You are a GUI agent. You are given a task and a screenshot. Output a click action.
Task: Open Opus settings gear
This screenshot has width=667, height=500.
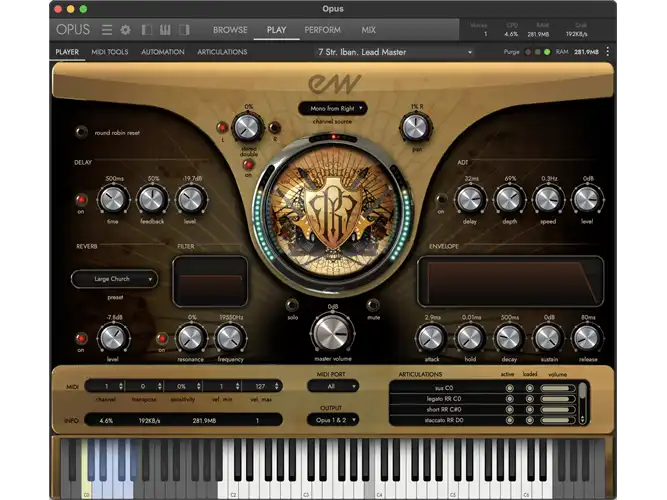125,30
